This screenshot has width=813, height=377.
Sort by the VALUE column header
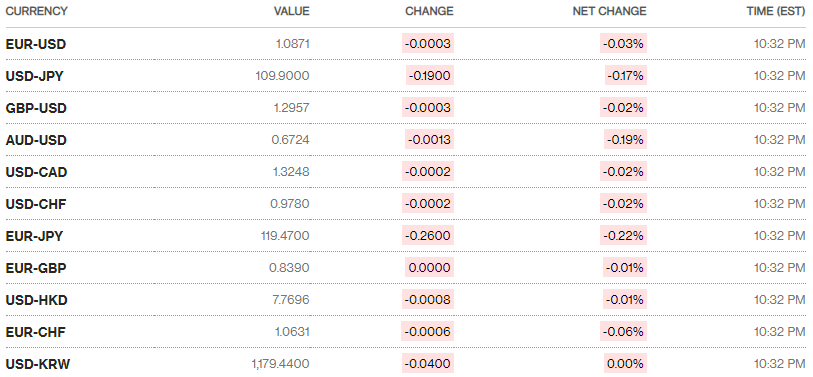(291, 11)
